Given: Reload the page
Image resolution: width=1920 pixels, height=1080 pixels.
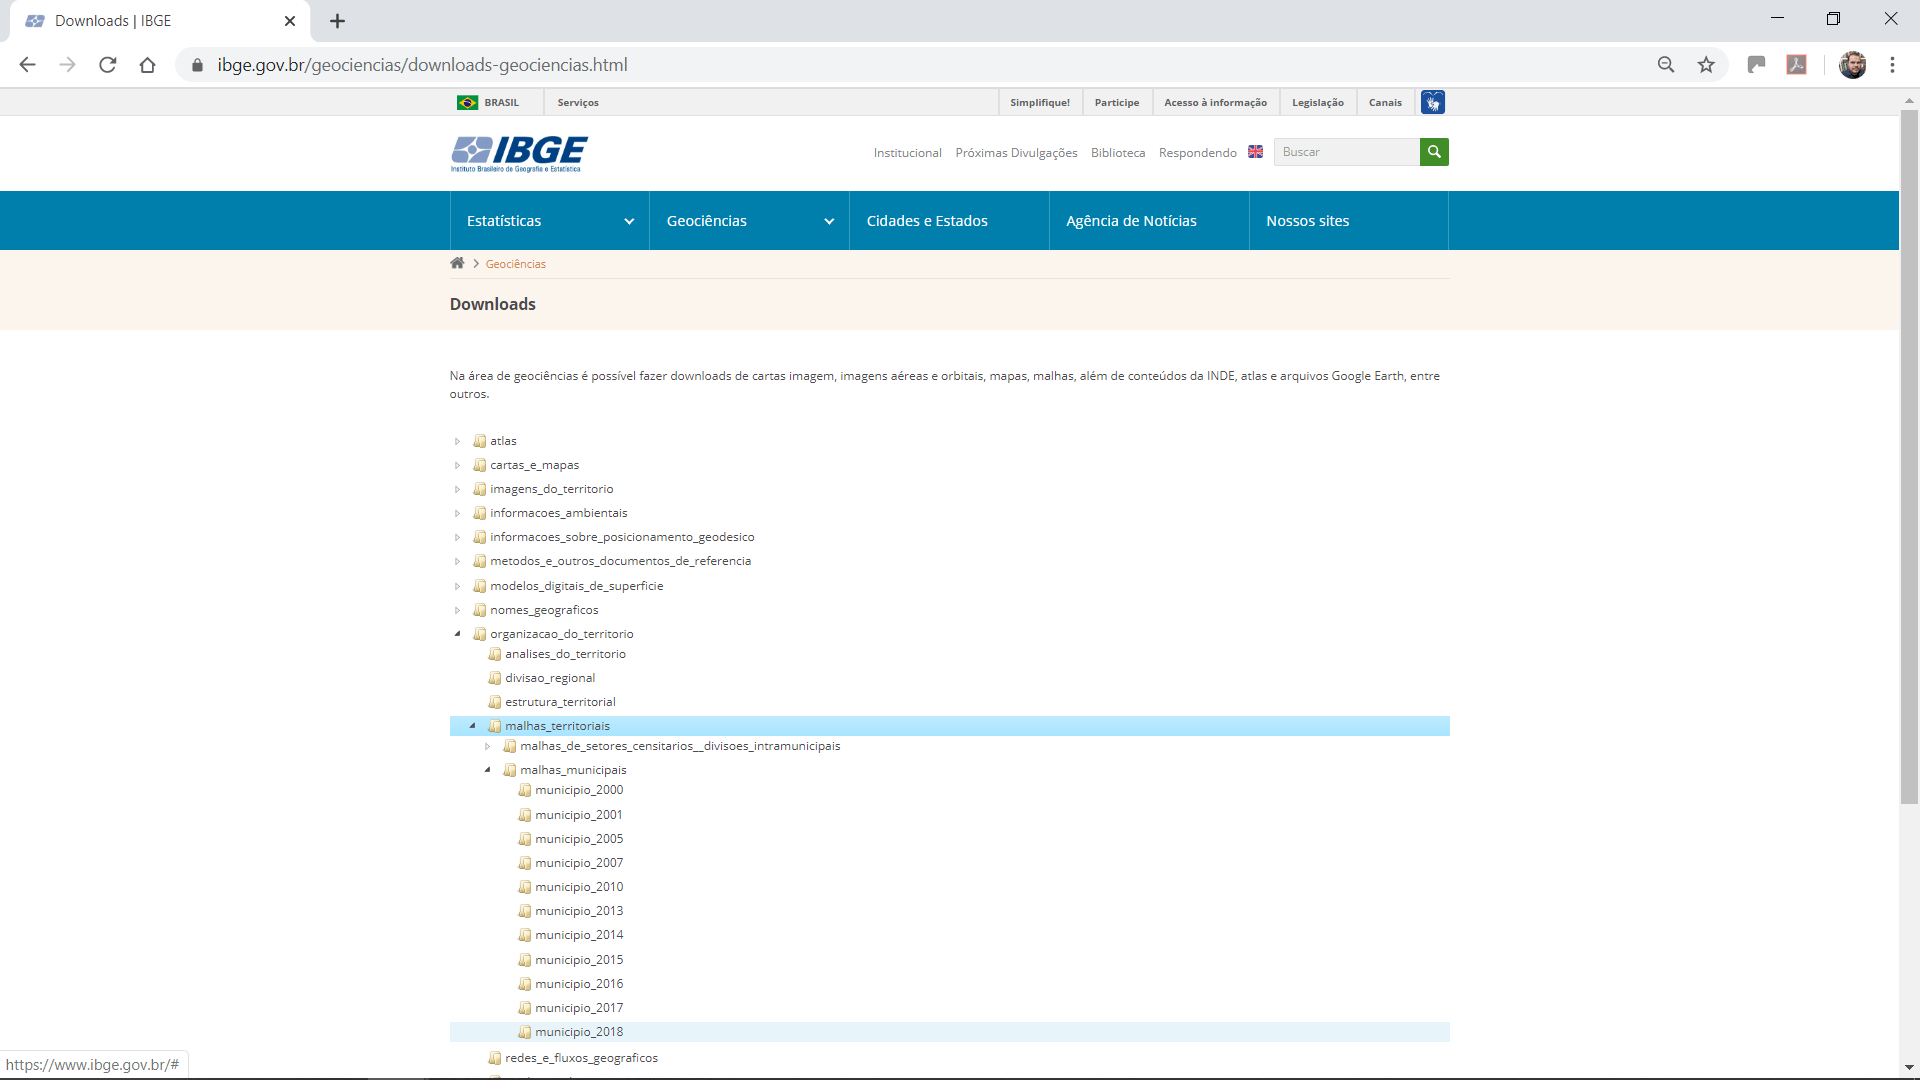Looking at the screenshot, I should click(108, 65).
